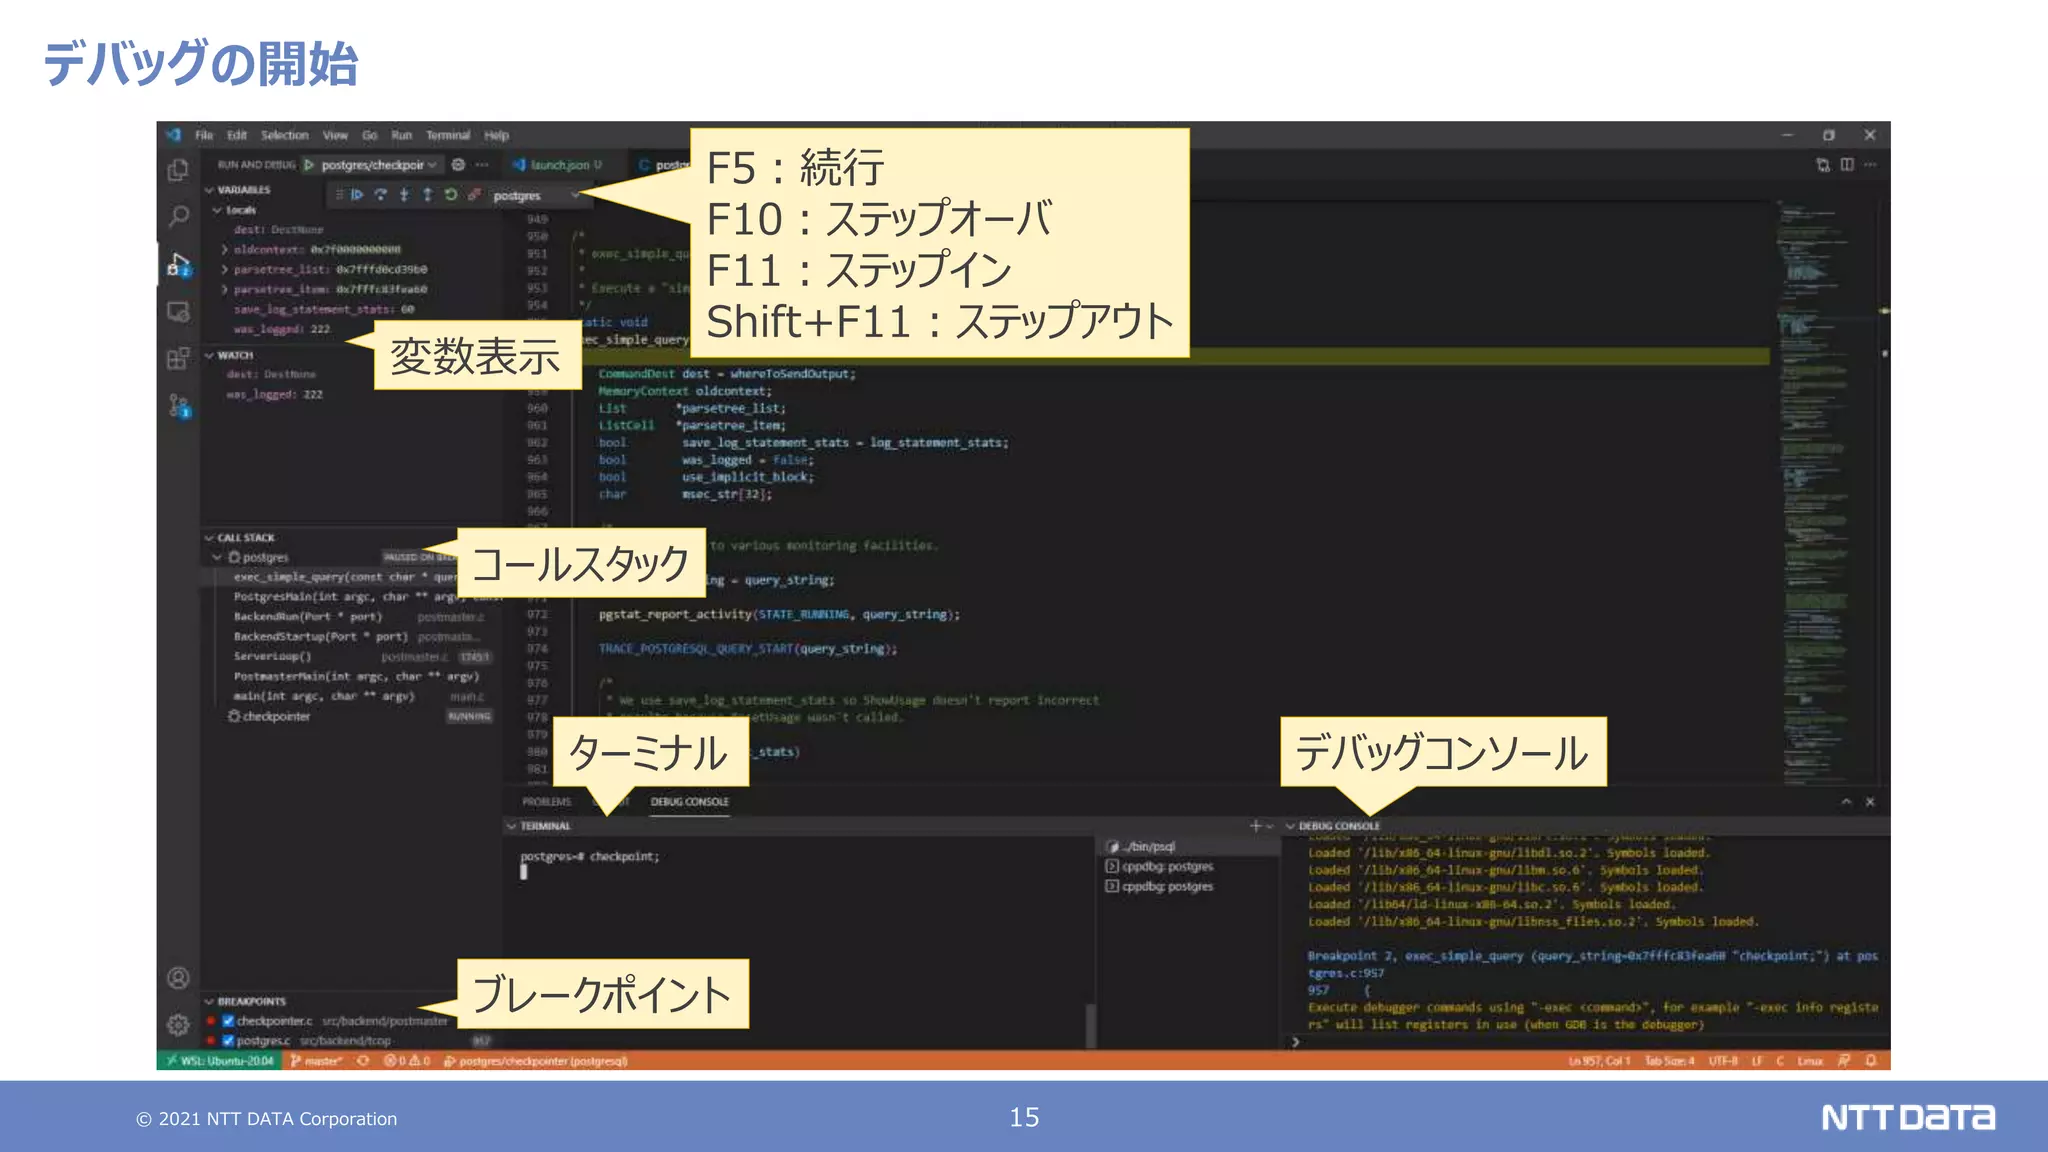The width and height of the screenshot is (2048, 1152).
Task: Click the master branch in status bar
Action: click(x=316, y=1061)
